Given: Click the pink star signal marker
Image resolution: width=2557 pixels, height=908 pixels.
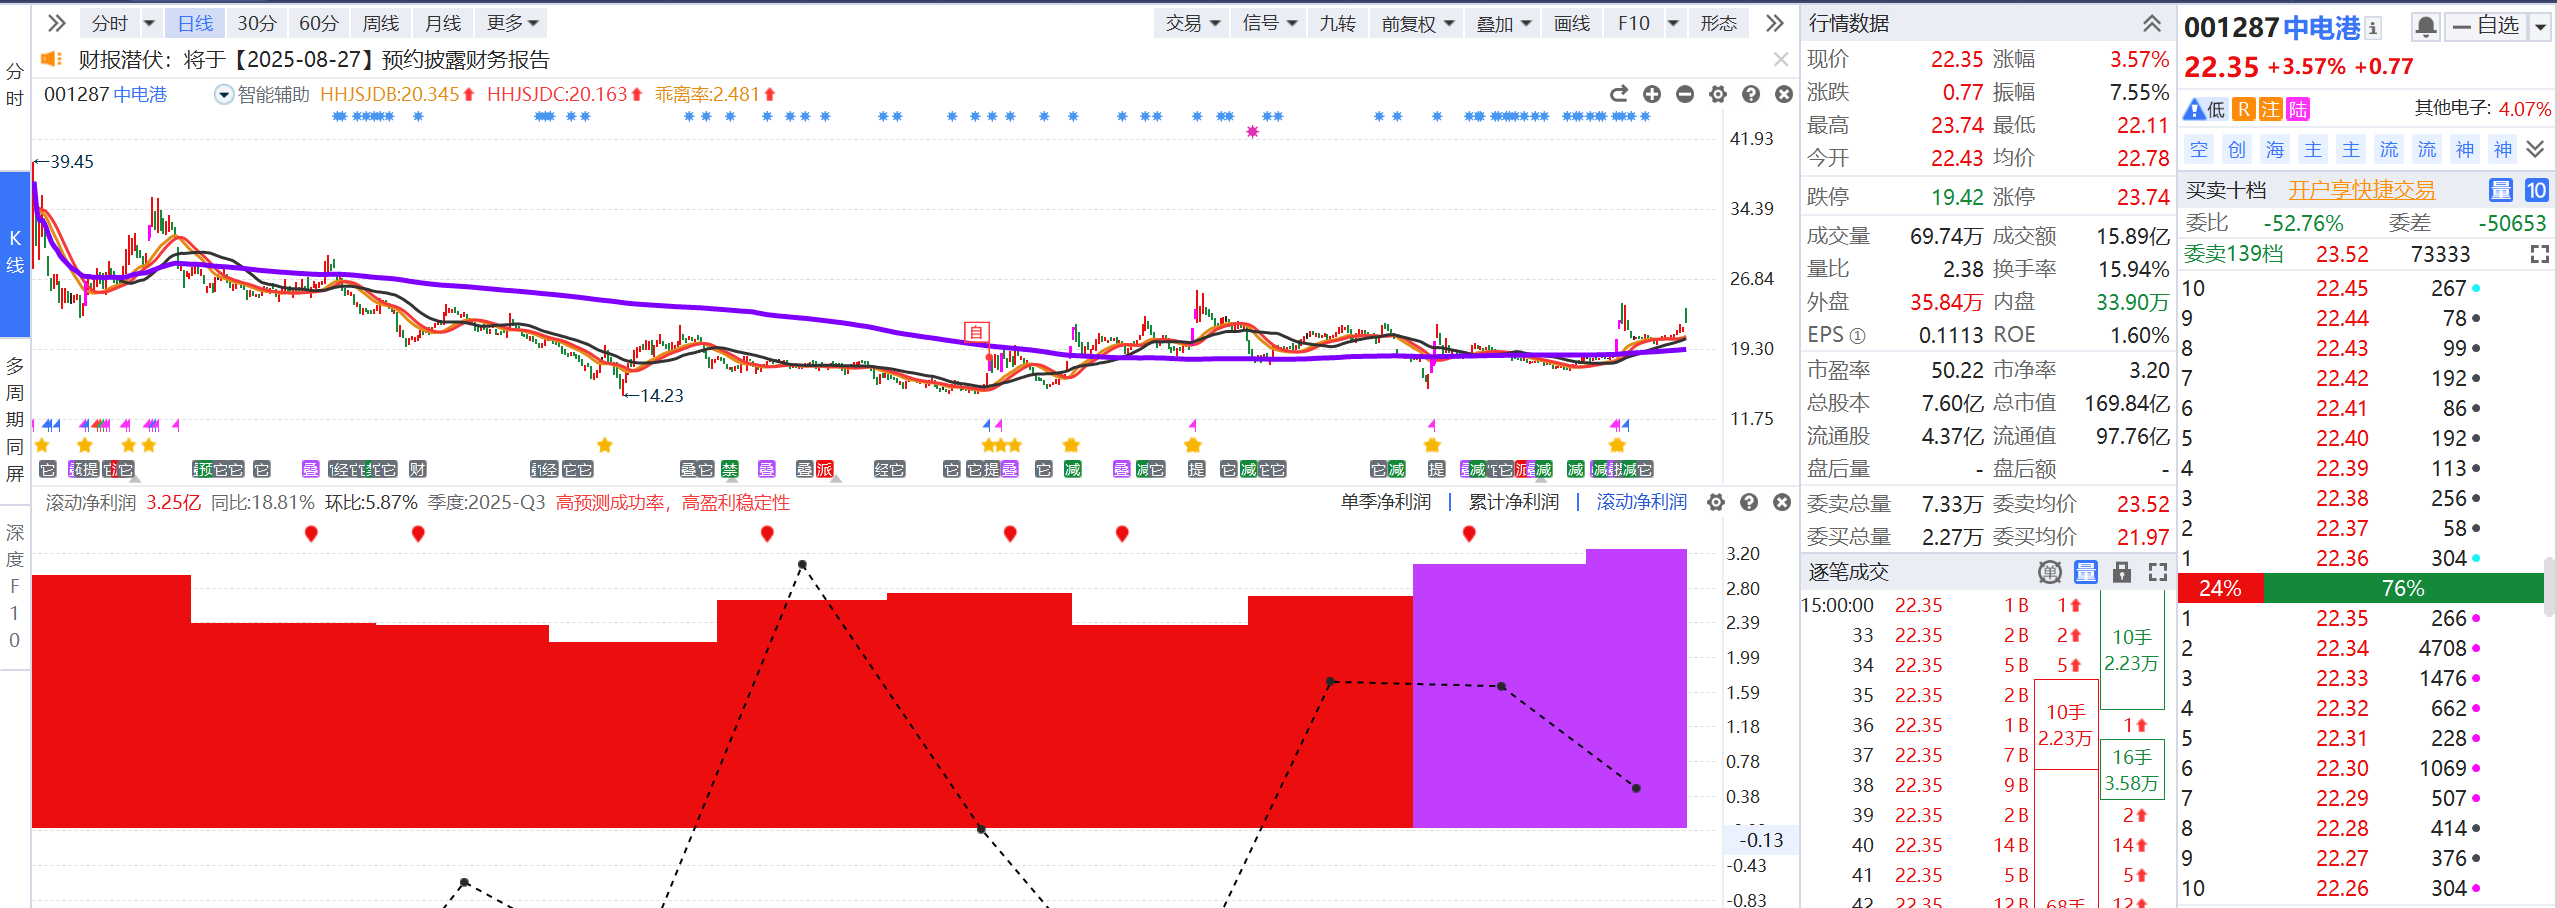Looking at the screenshot, I should coord(1252,132).
